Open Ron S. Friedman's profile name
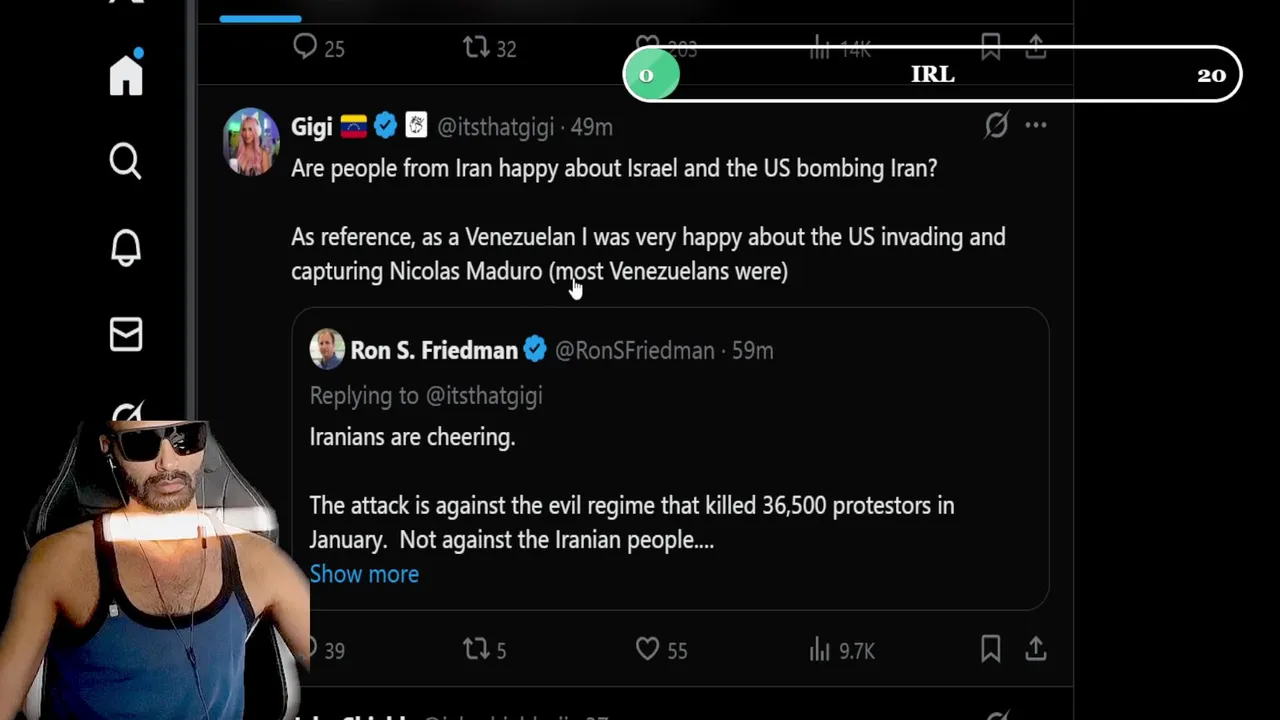 tap(433, 350)
